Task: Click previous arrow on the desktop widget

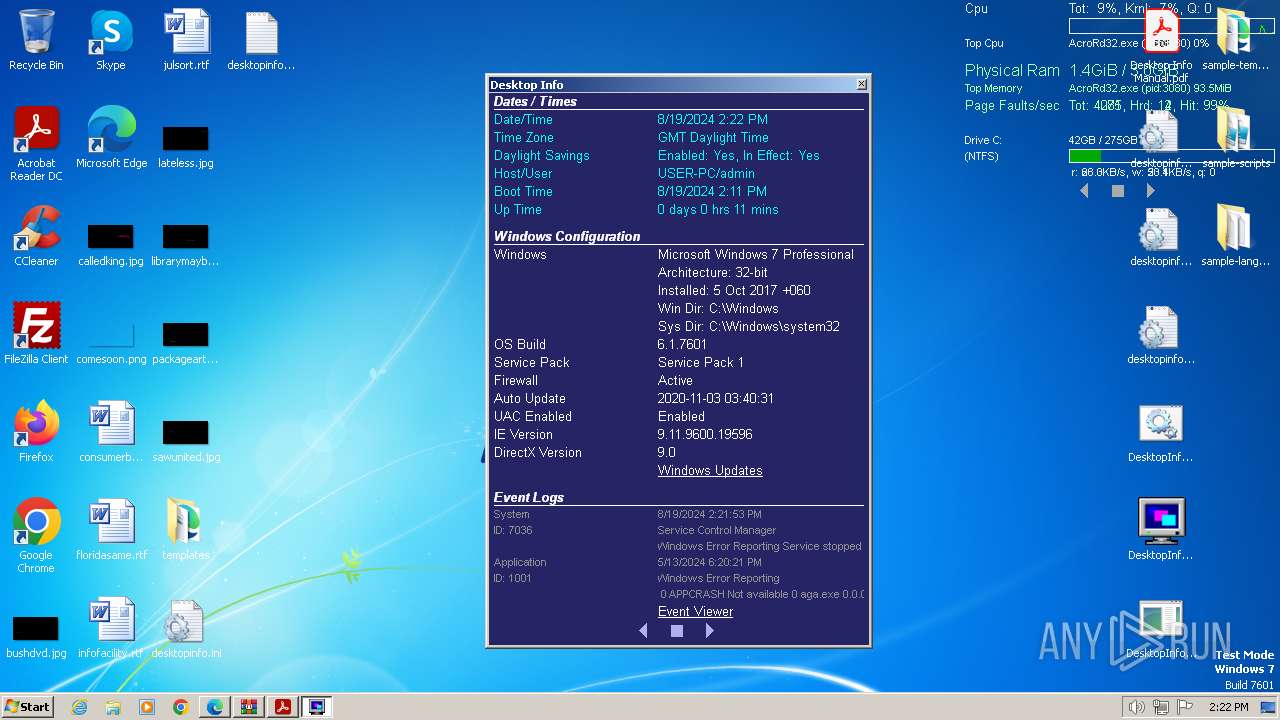Action: pyautogui.click(x=1084, y=191)
